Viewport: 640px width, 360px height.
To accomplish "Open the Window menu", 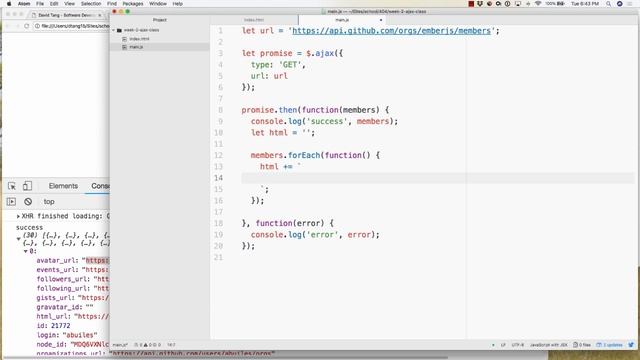I will tap(158, 4).
